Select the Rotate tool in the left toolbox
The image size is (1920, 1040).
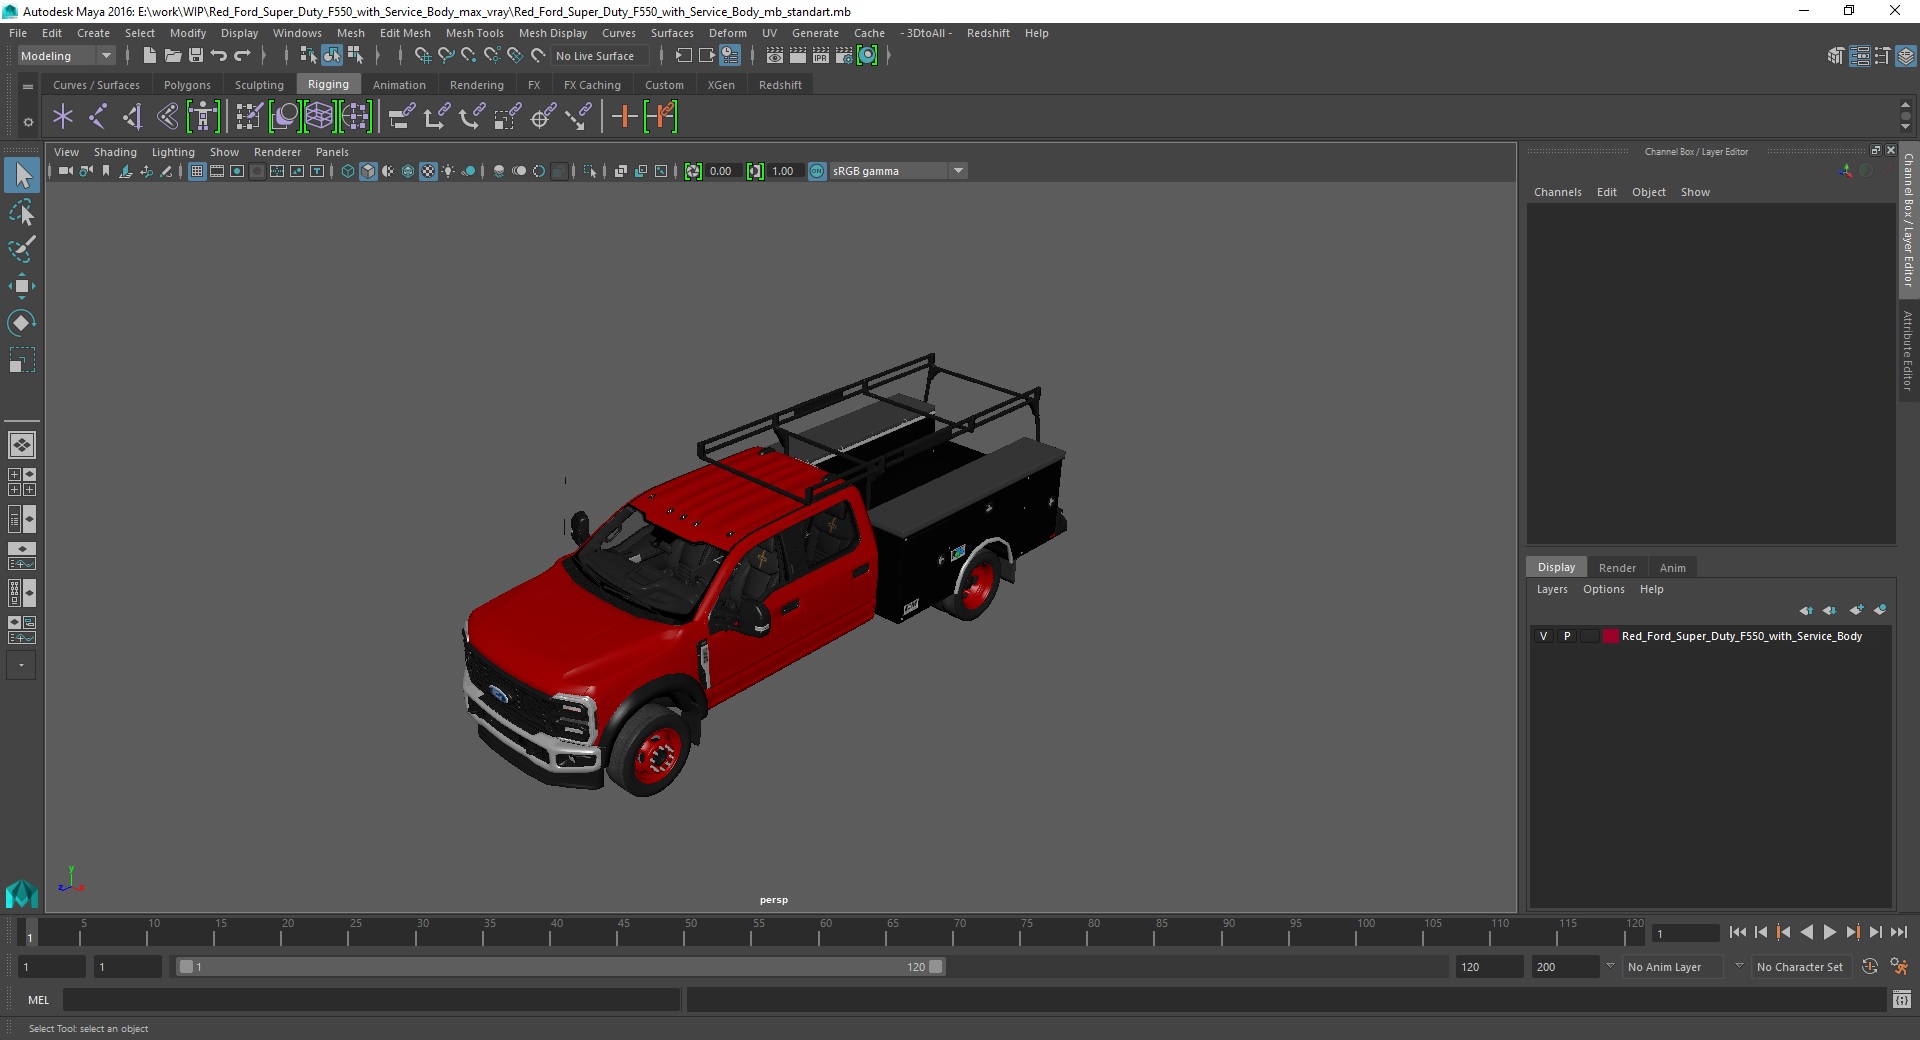(21, 323)
